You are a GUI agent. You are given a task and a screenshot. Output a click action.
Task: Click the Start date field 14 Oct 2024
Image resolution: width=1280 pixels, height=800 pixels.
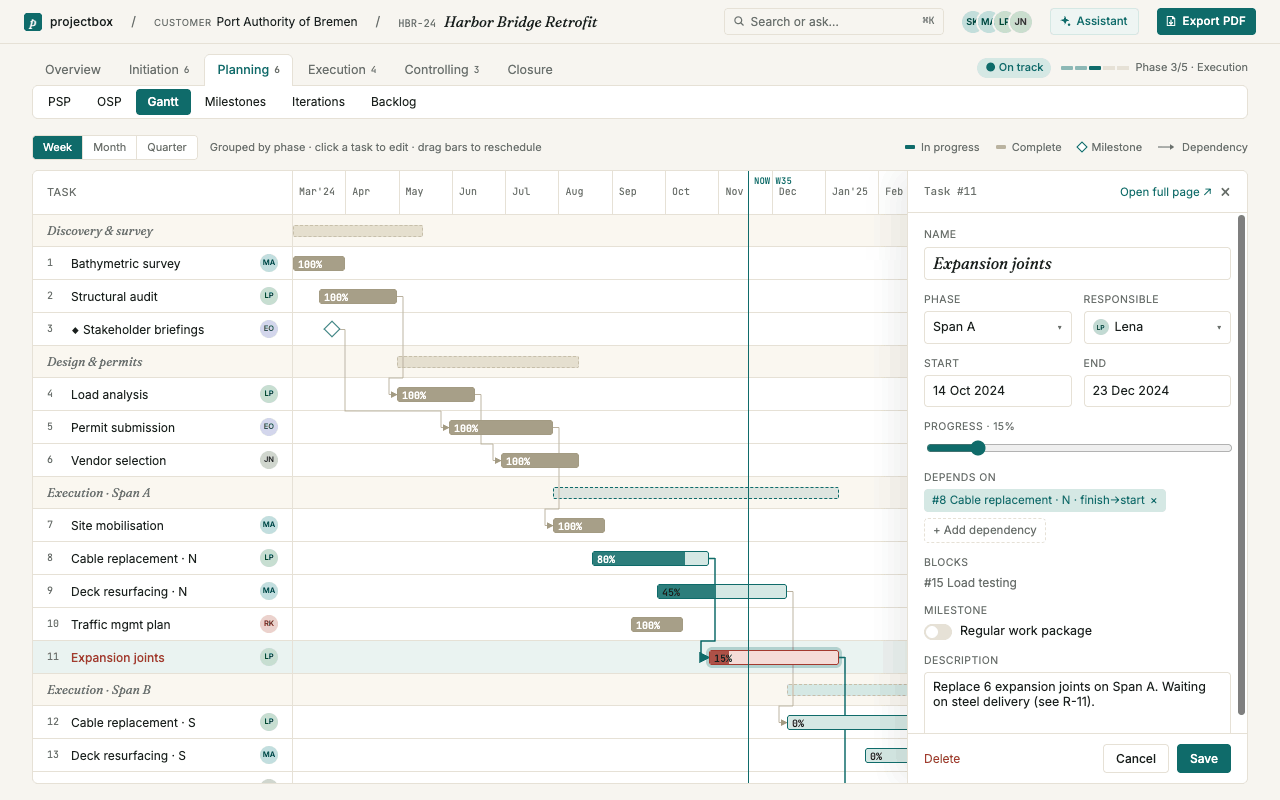click(998, 391)
